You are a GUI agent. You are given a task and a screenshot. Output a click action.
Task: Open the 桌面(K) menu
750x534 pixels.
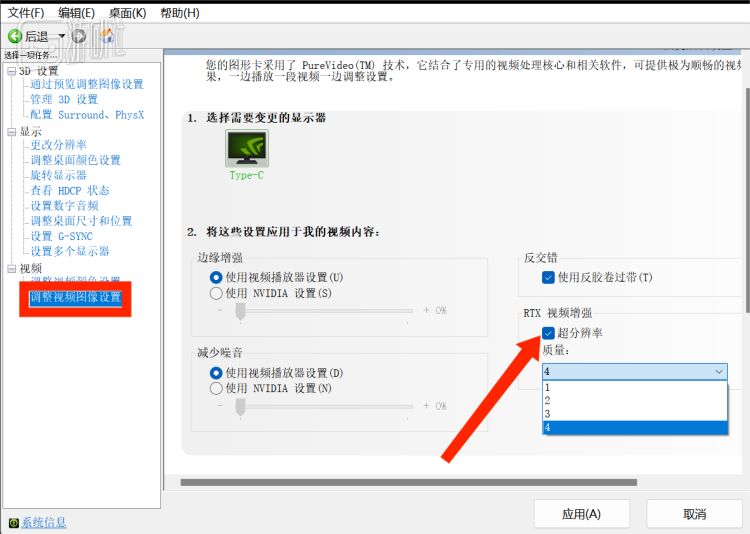[x=127, y=13]
